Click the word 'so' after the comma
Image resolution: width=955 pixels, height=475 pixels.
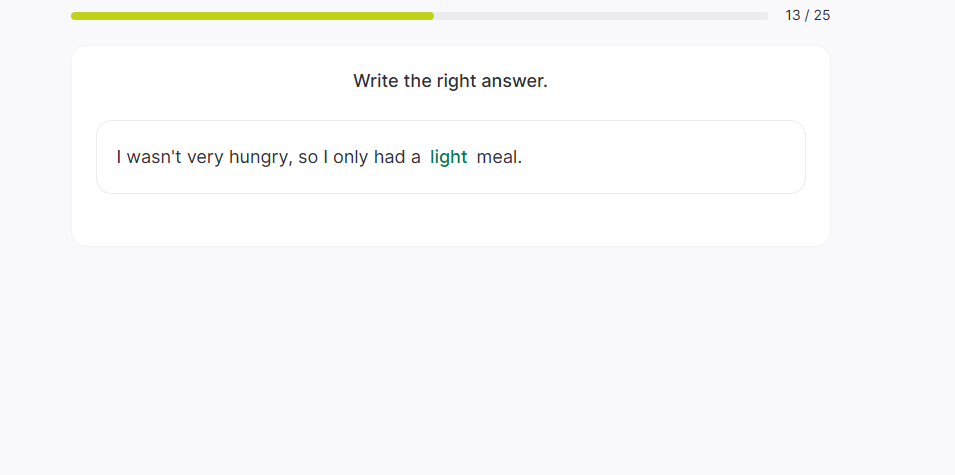[x=308, y=157]
